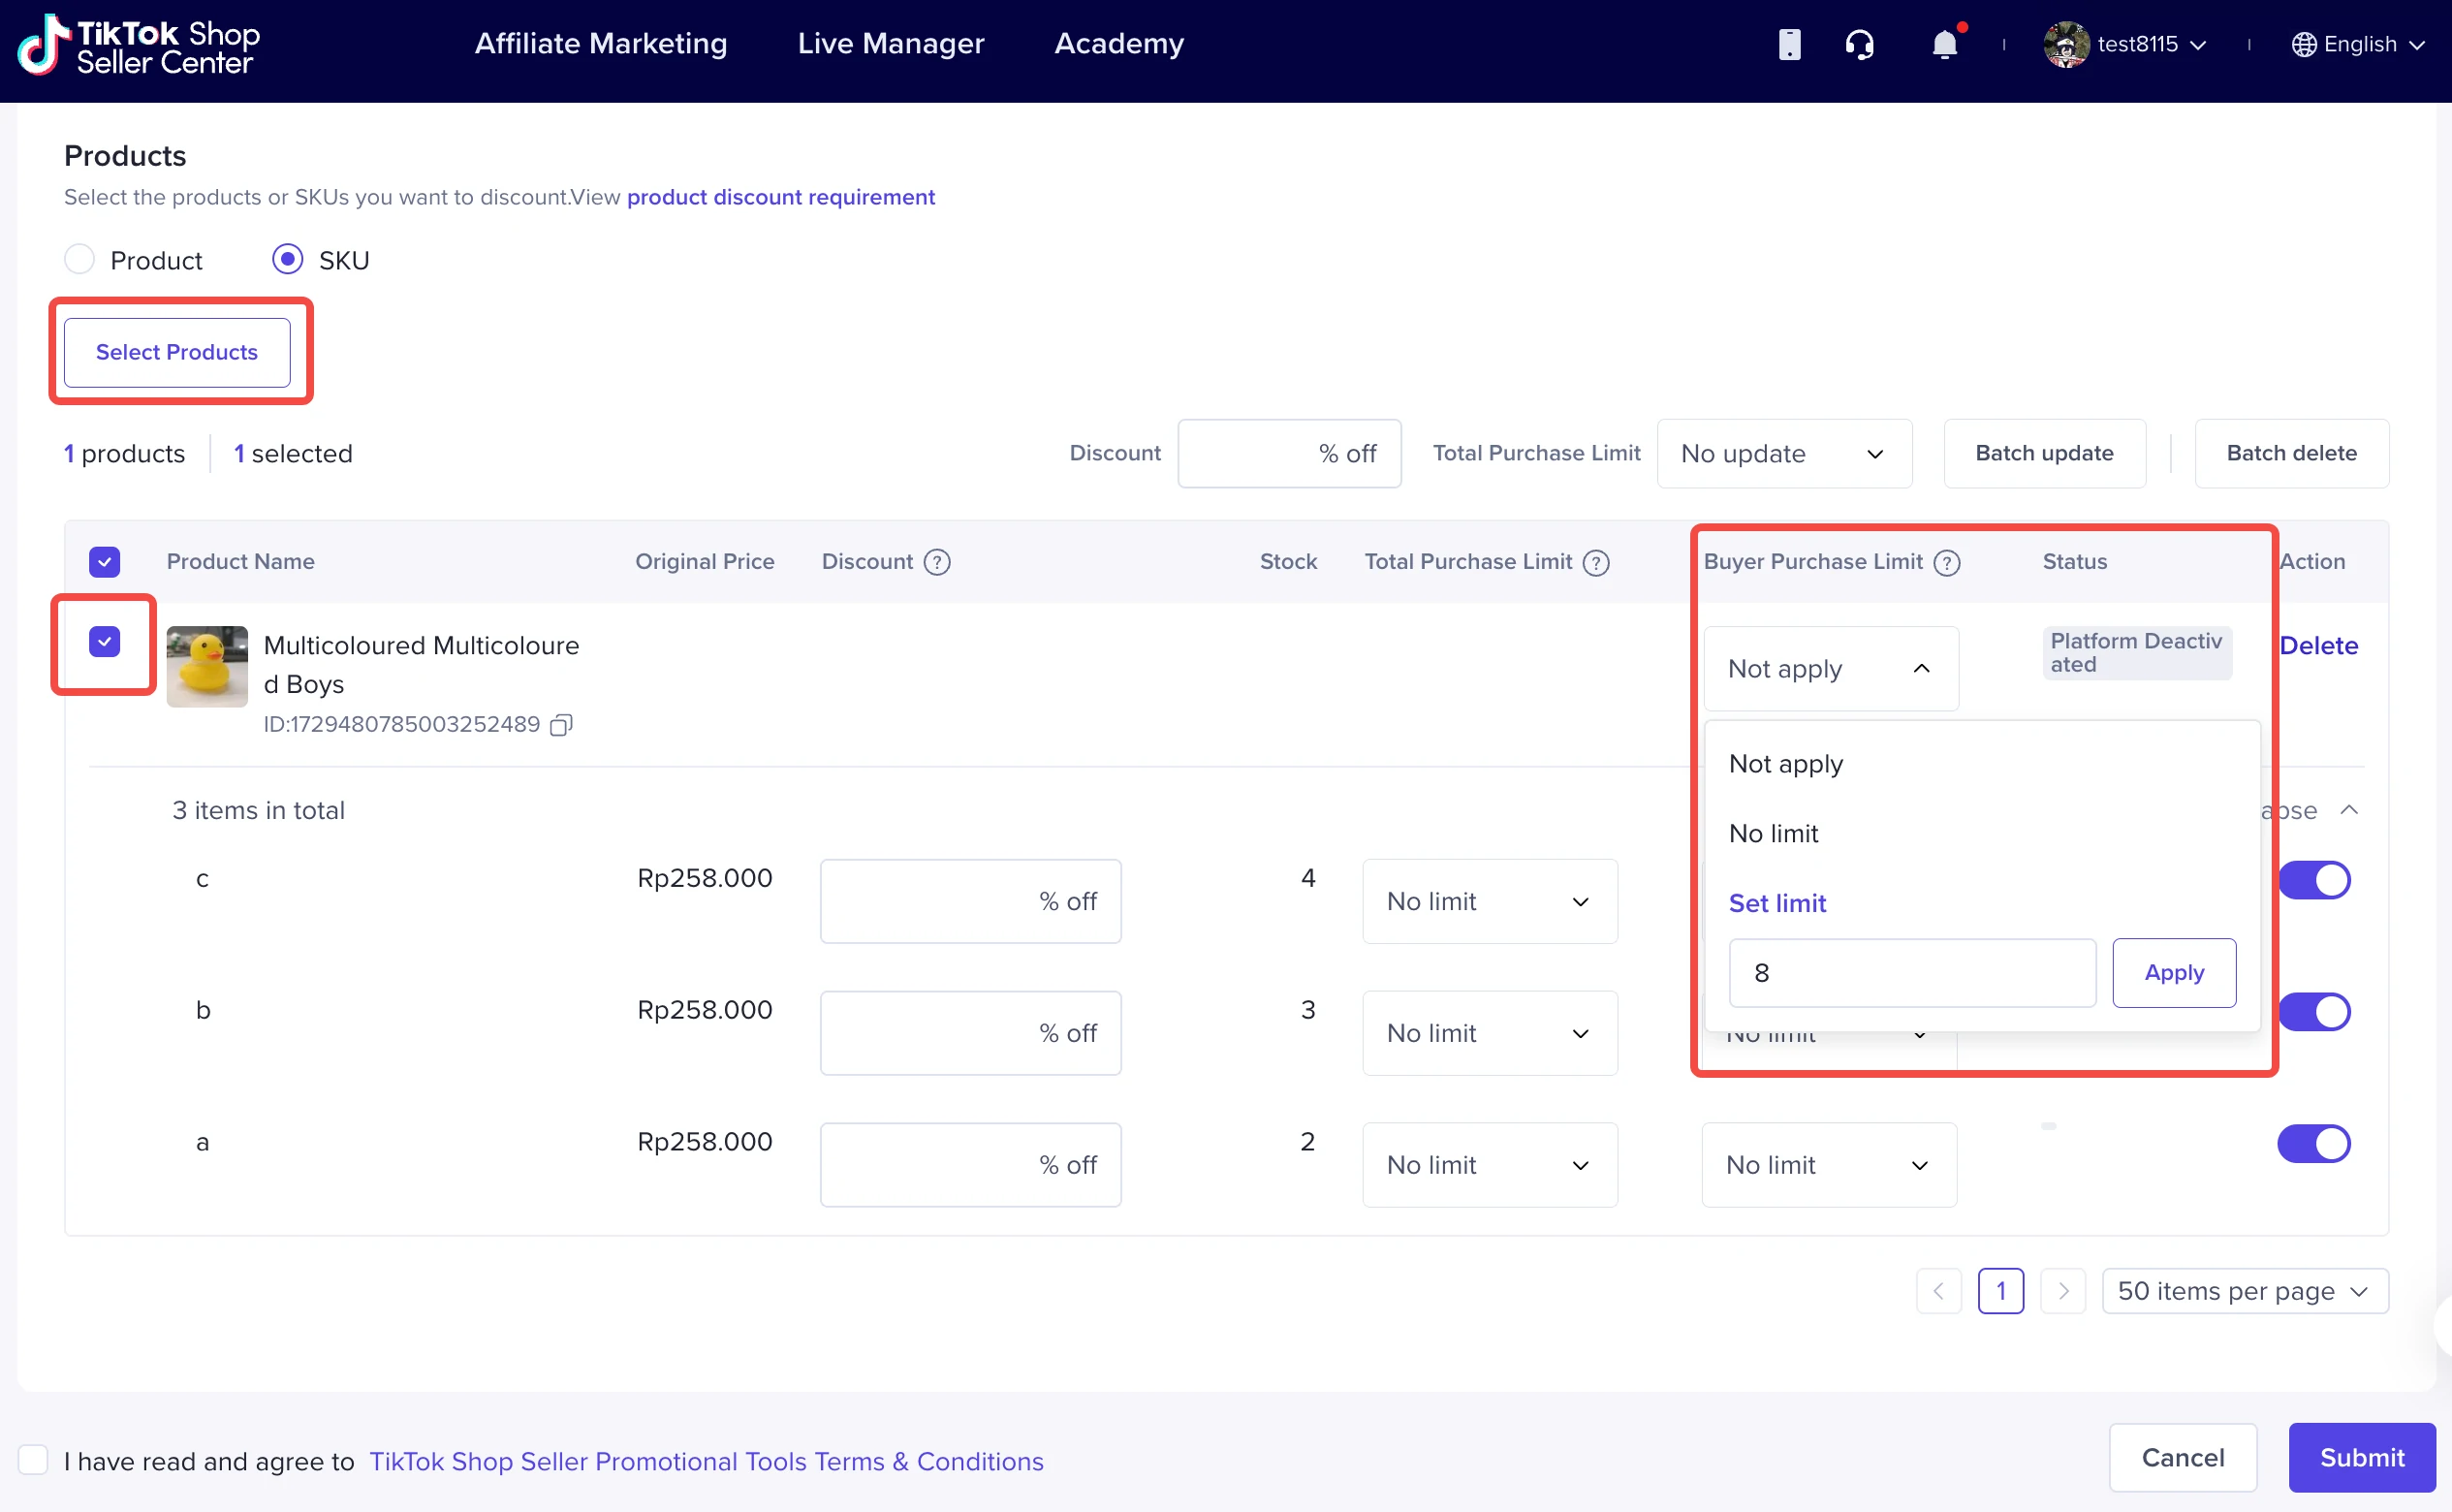
Task: Check the Terms & Conditions agreement box
Action: 33,1460
